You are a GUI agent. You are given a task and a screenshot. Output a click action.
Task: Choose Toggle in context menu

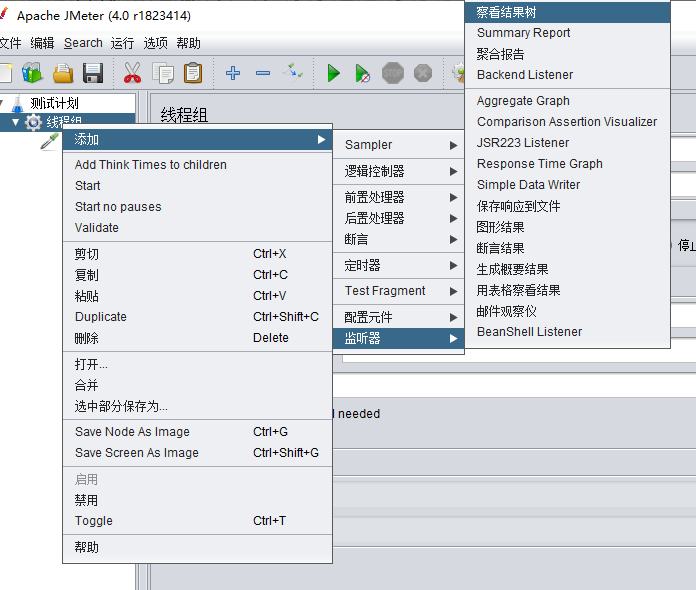coord(198,521)
